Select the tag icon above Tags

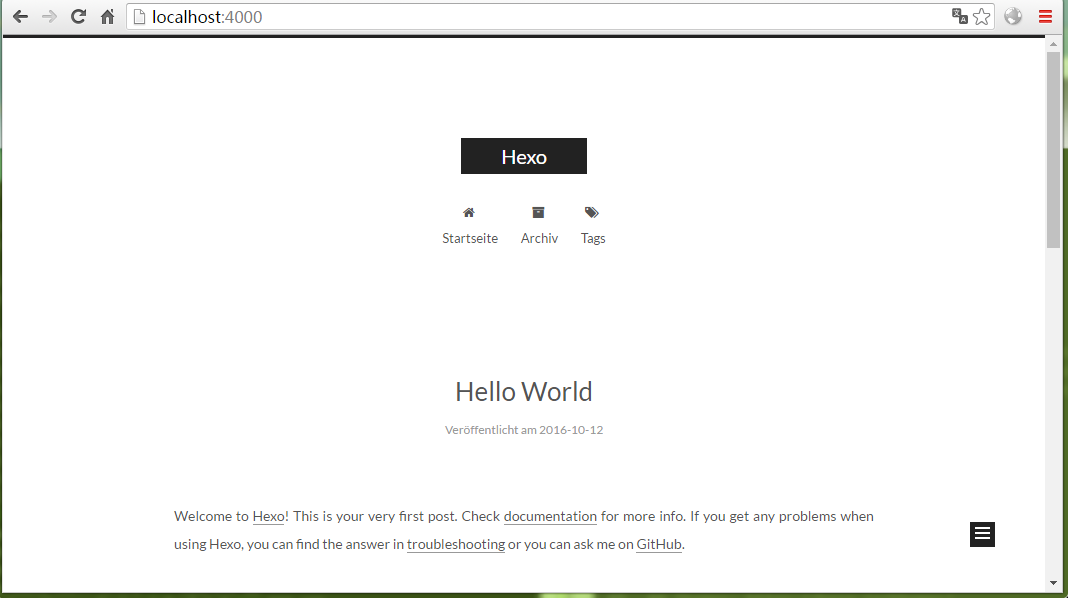[x=591, y=211]
